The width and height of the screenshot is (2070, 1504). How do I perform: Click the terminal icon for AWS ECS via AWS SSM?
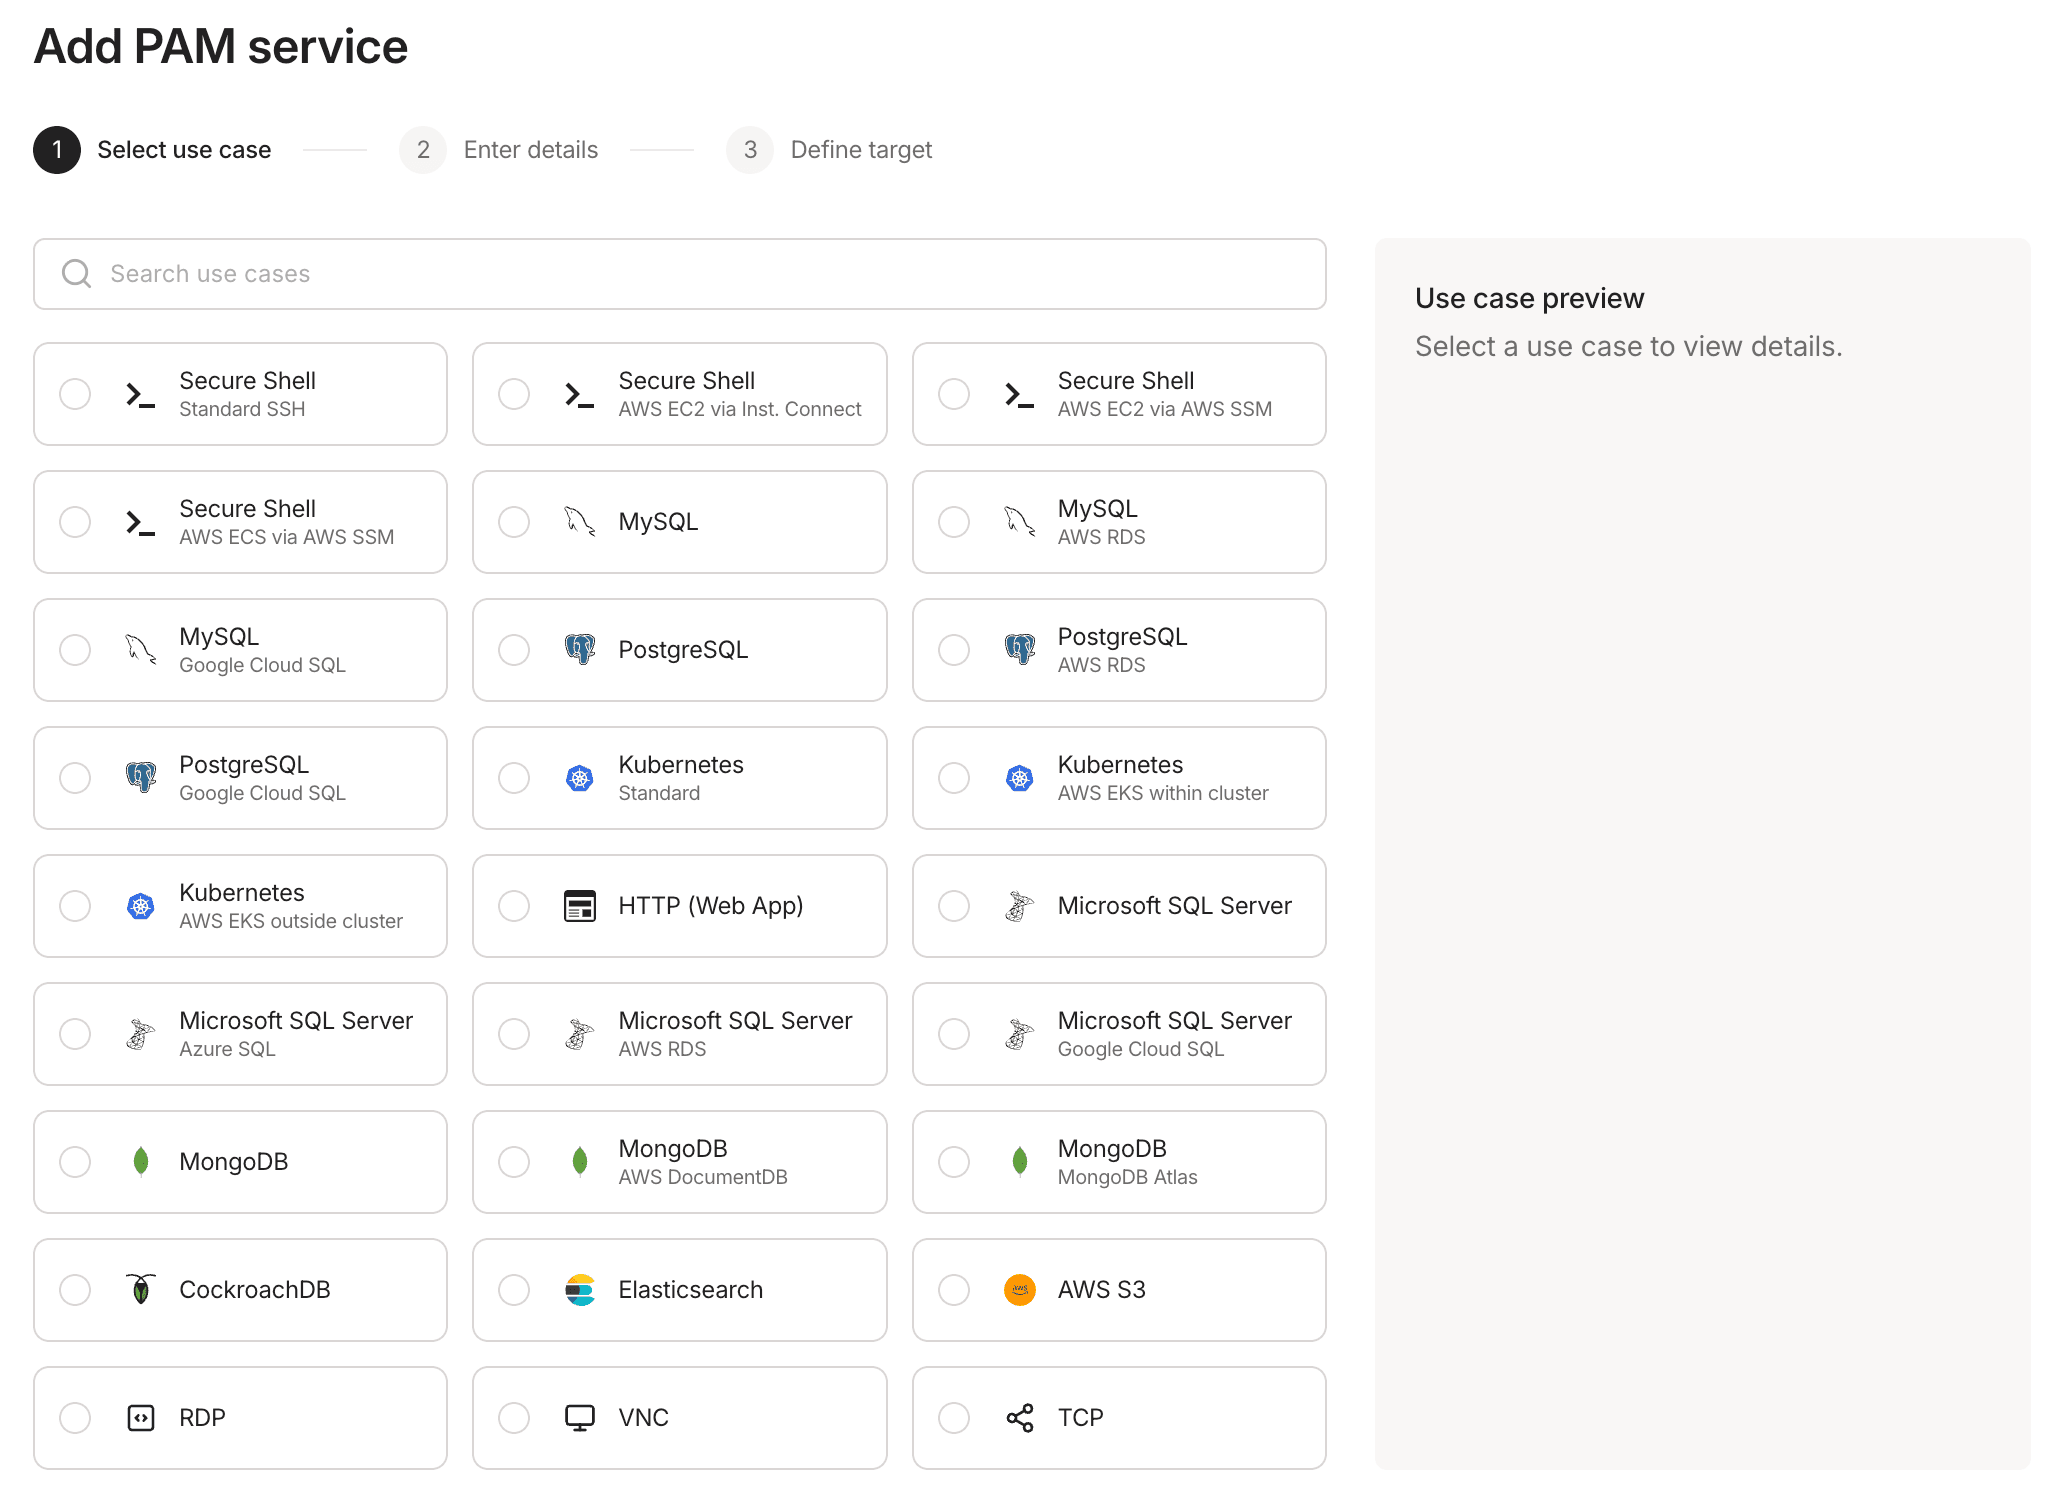pyautogui.click(x=141, y=522)
